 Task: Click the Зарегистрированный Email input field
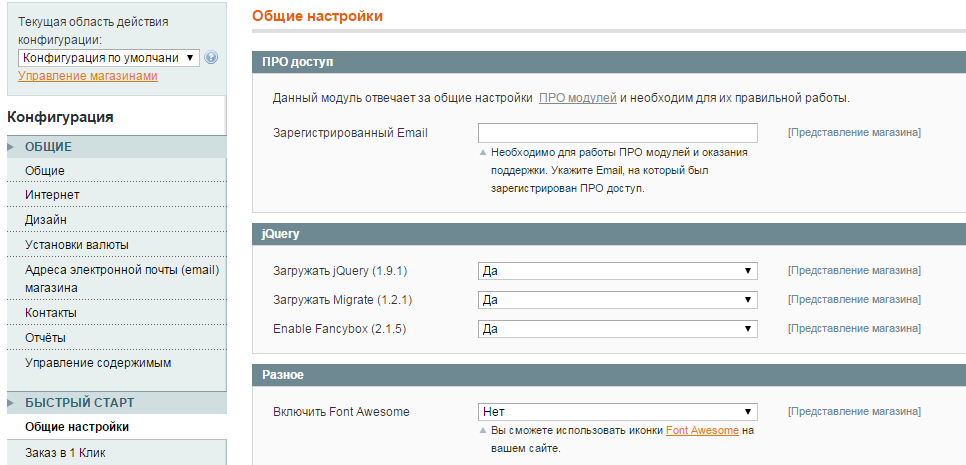(x=617, y=133)
